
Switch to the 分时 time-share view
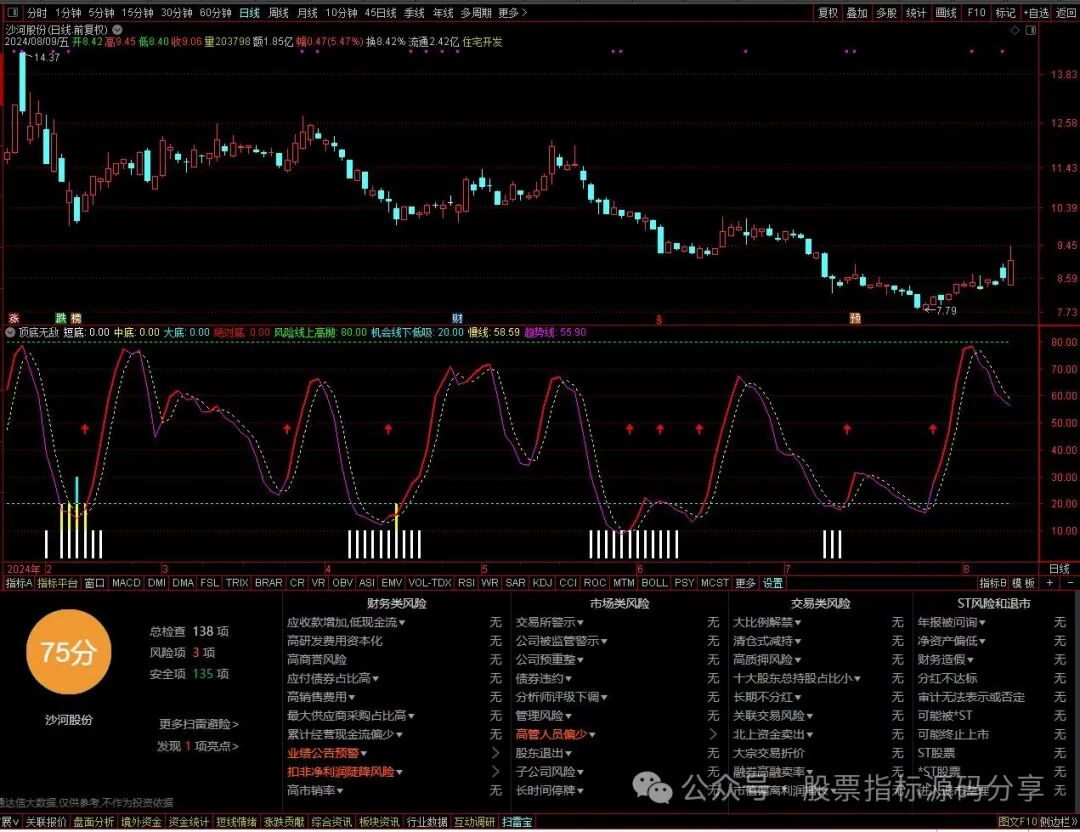coord(37,12)
